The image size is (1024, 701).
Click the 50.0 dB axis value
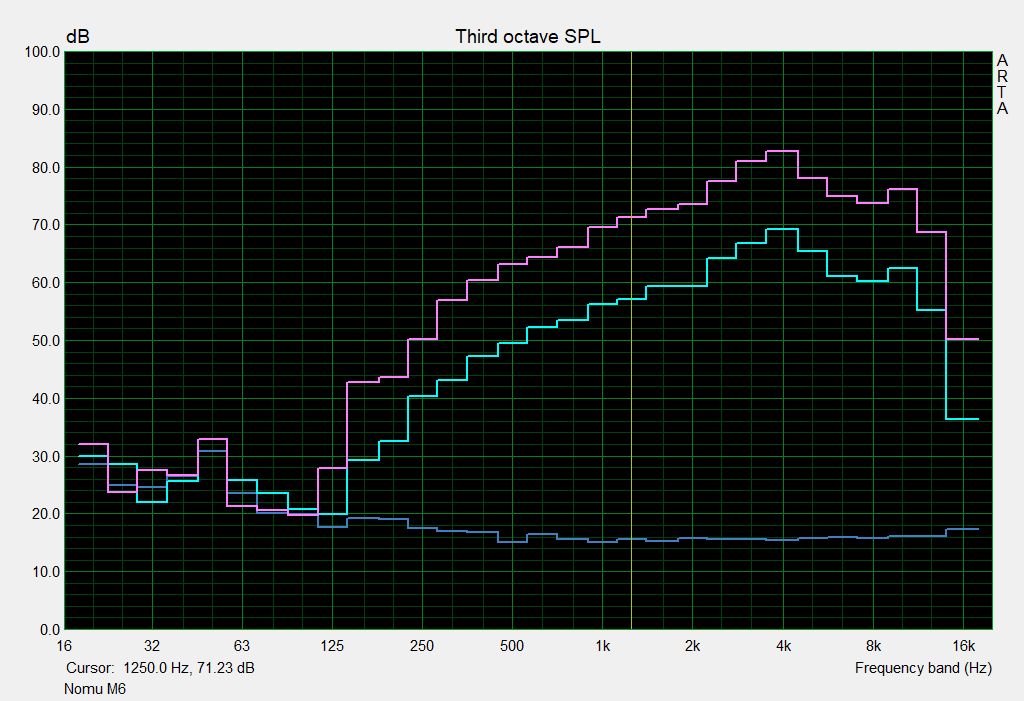coord(46,341)
